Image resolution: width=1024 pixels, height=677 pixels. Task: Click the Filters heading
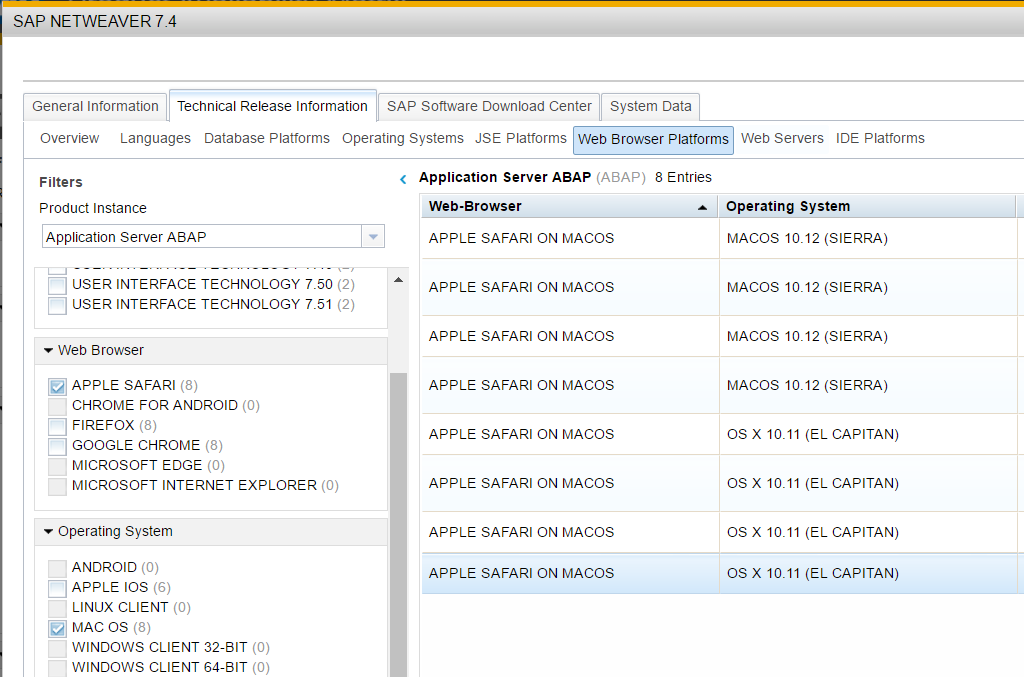tap(61, 182)
